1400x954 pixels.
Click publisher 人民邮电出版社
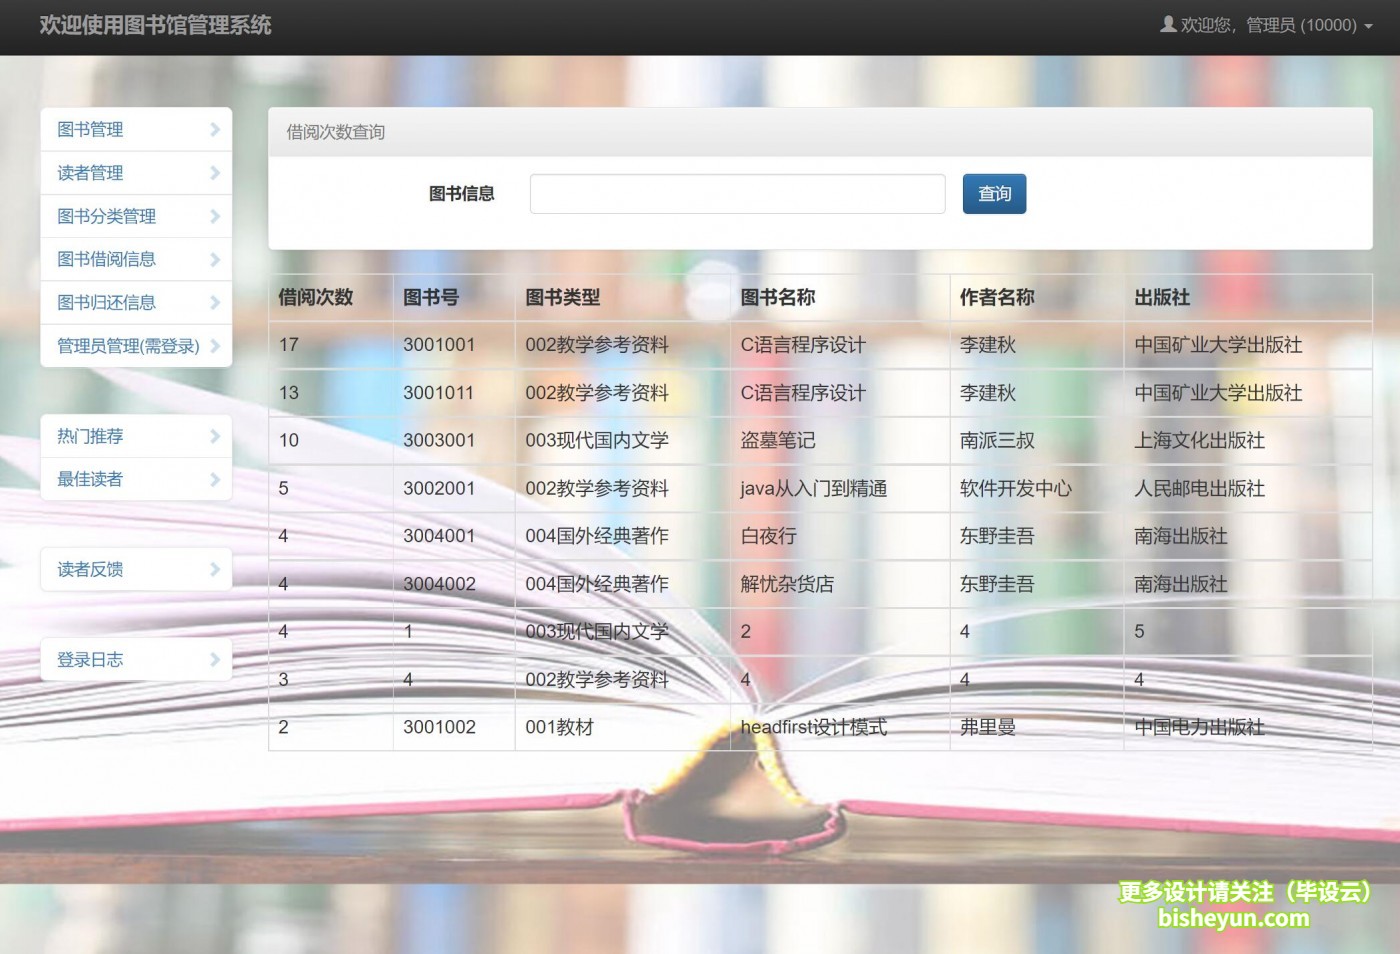point(1199,488)
